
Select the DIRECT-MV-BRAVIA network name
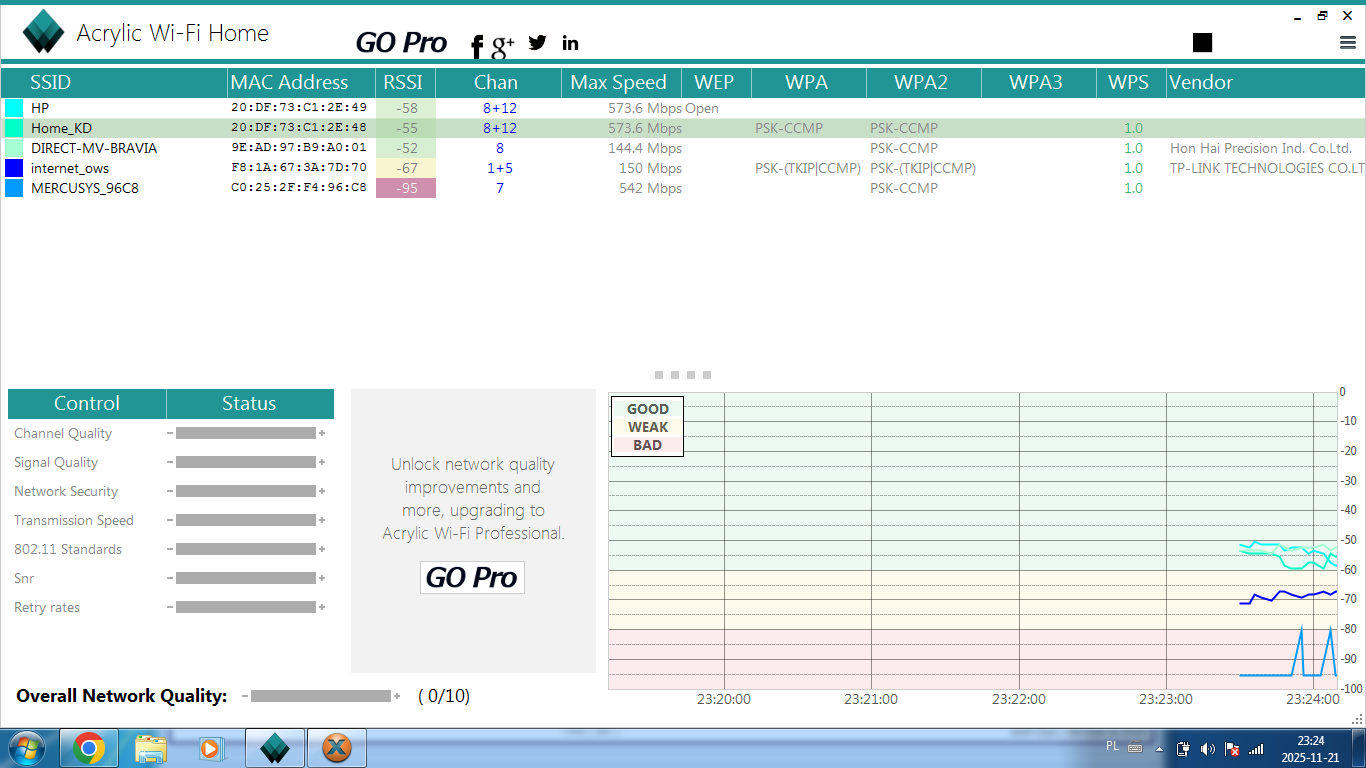coord(94,148)
